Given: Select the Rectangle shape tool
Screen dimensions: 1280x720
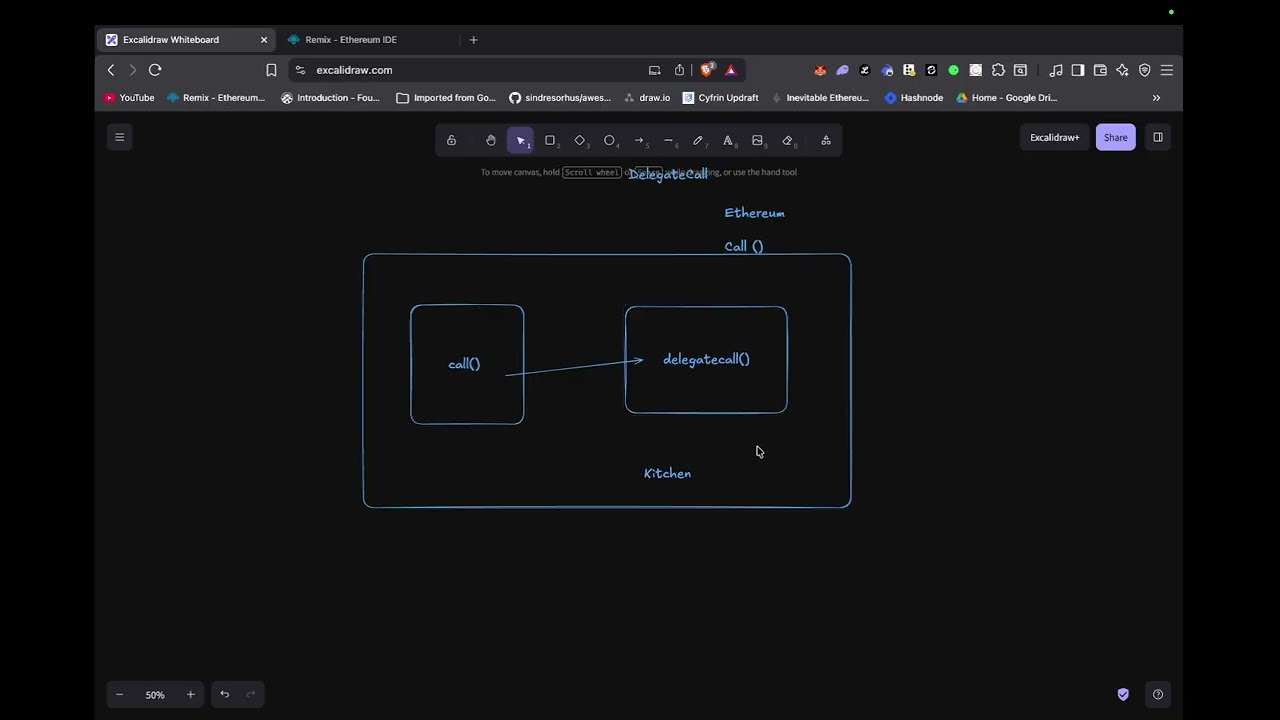Looking at the screenshot, I should (550, 140).
